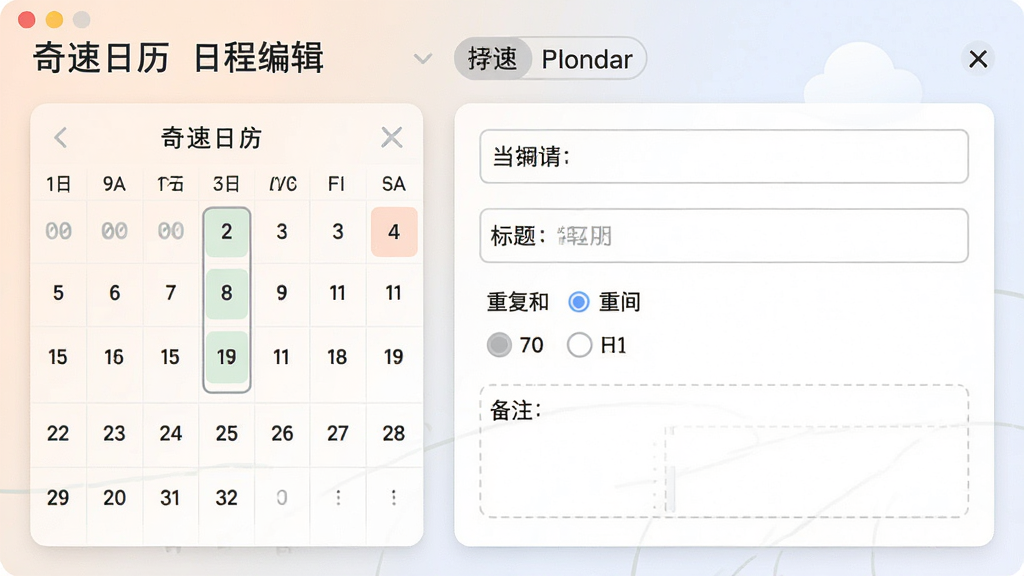Select date 19 in green column
The image size is (1024, 576).
227,357
